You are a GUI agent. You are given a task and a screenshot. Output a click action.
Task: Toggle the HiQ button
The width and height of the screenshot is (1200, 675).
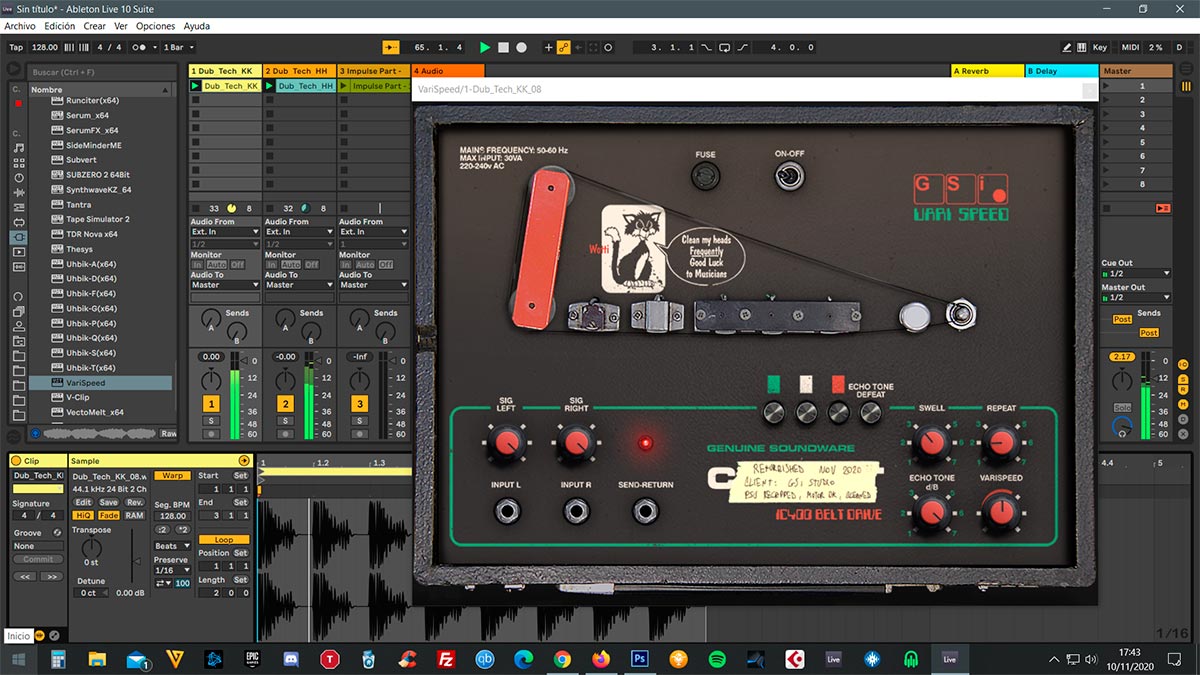tap(83, 515)
